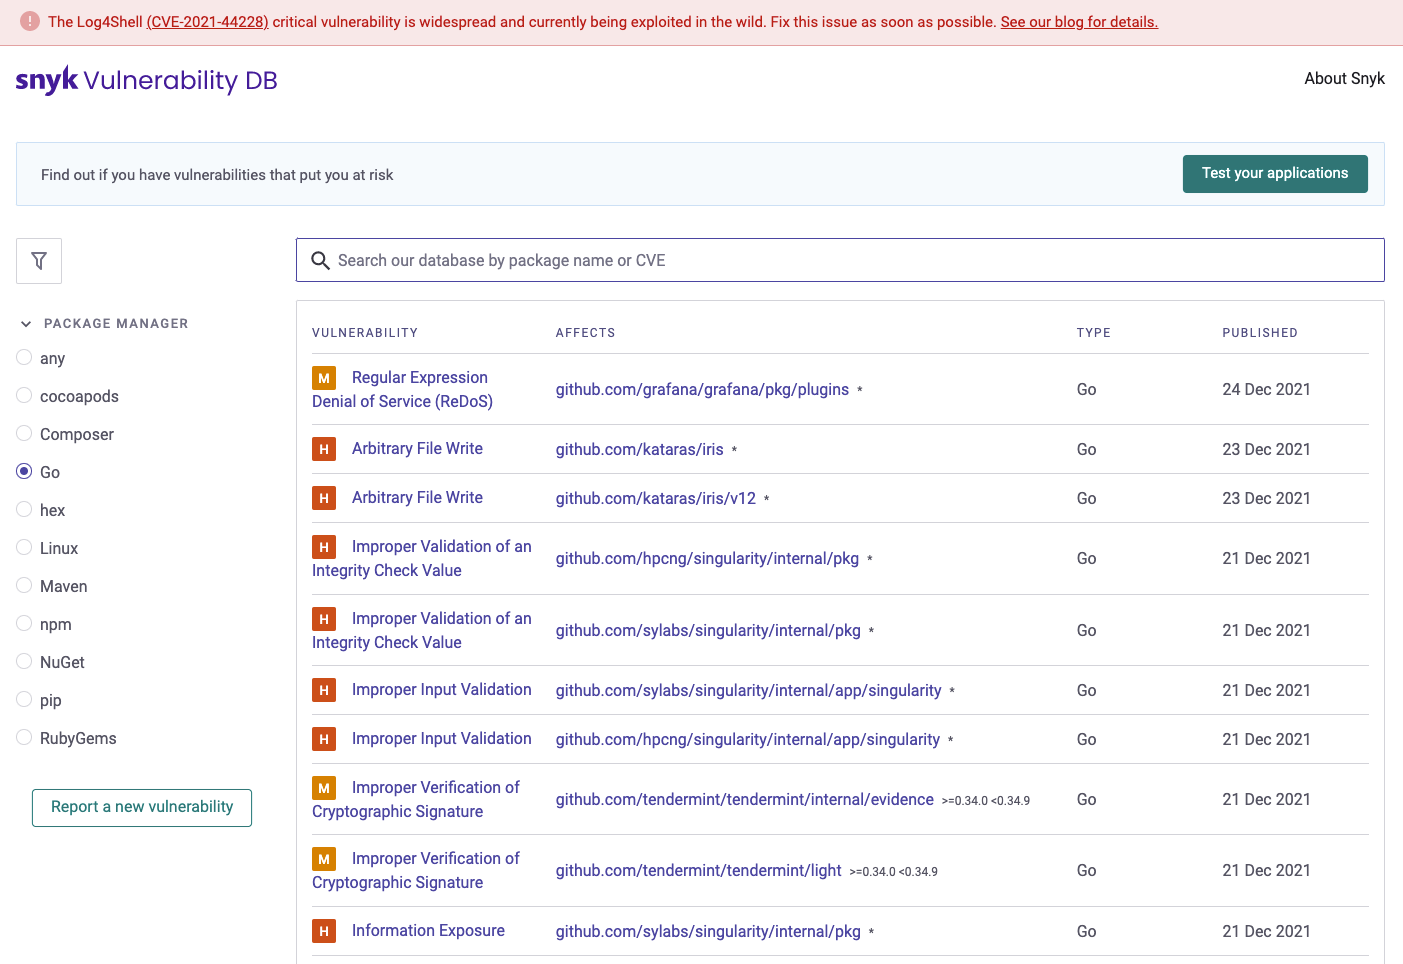Click the Vulnerability column header
The image size is (1403, 964).
365,333
